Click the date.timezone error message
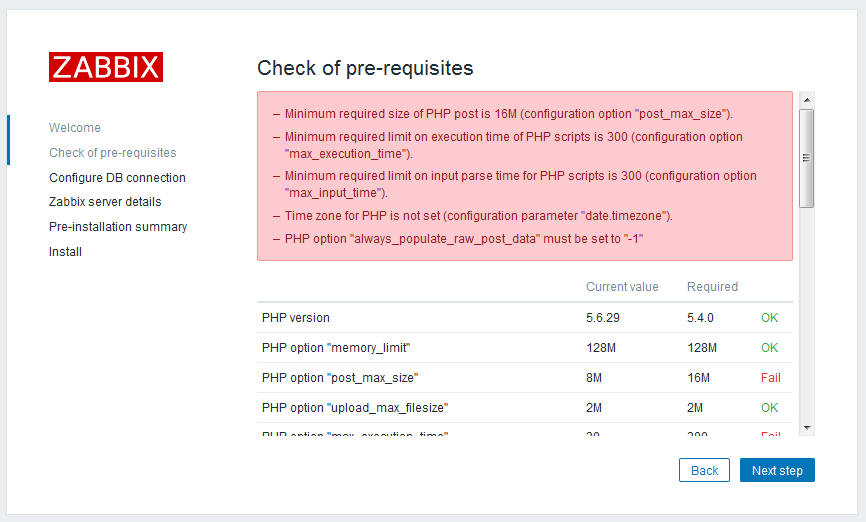Viewport: 866px width, 522px height. point(478,216)
